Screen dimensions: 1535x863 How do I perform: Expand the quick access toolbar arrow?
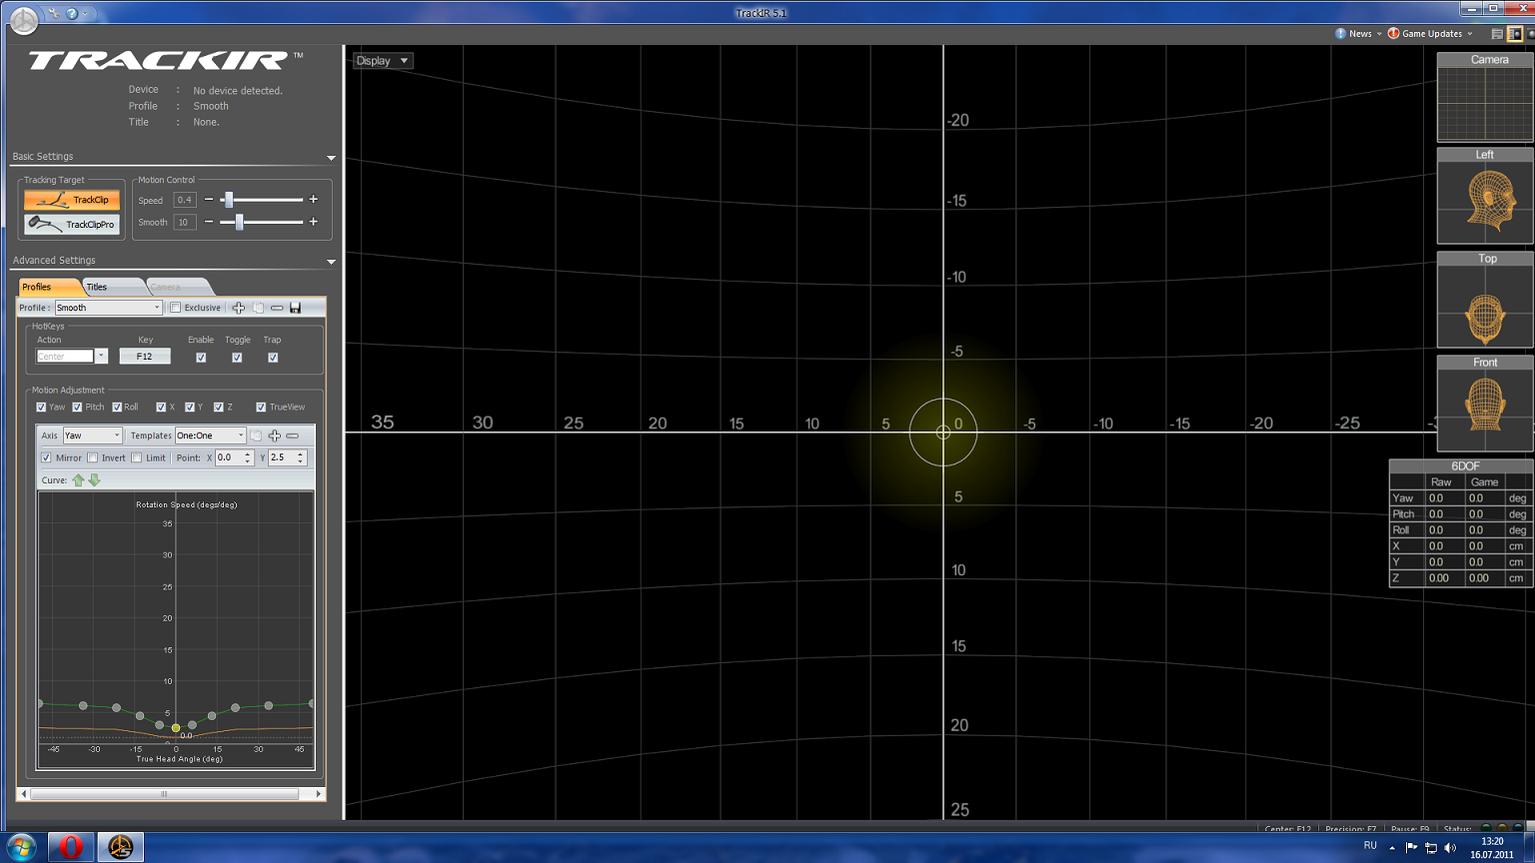[86, 14]
